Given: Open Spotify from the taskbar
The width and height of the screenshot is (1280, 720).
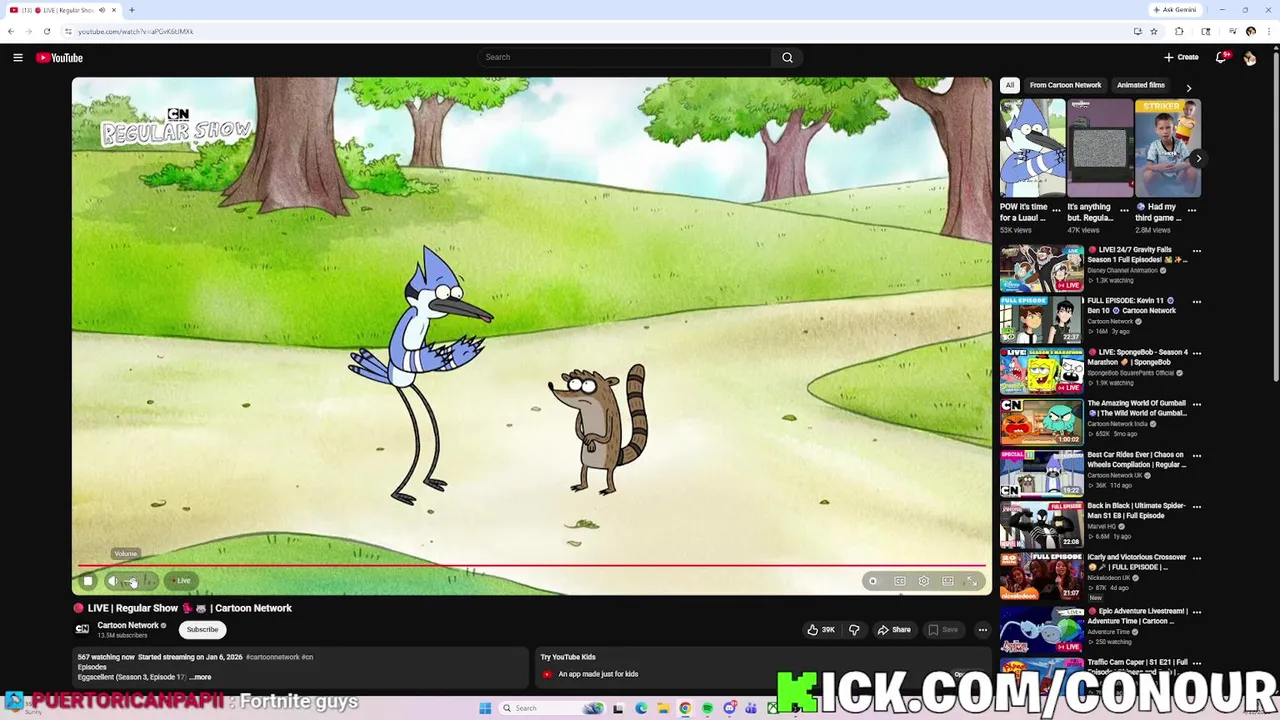Looking at the screenshot, I should pyautogui.click(x=708, y=708).
